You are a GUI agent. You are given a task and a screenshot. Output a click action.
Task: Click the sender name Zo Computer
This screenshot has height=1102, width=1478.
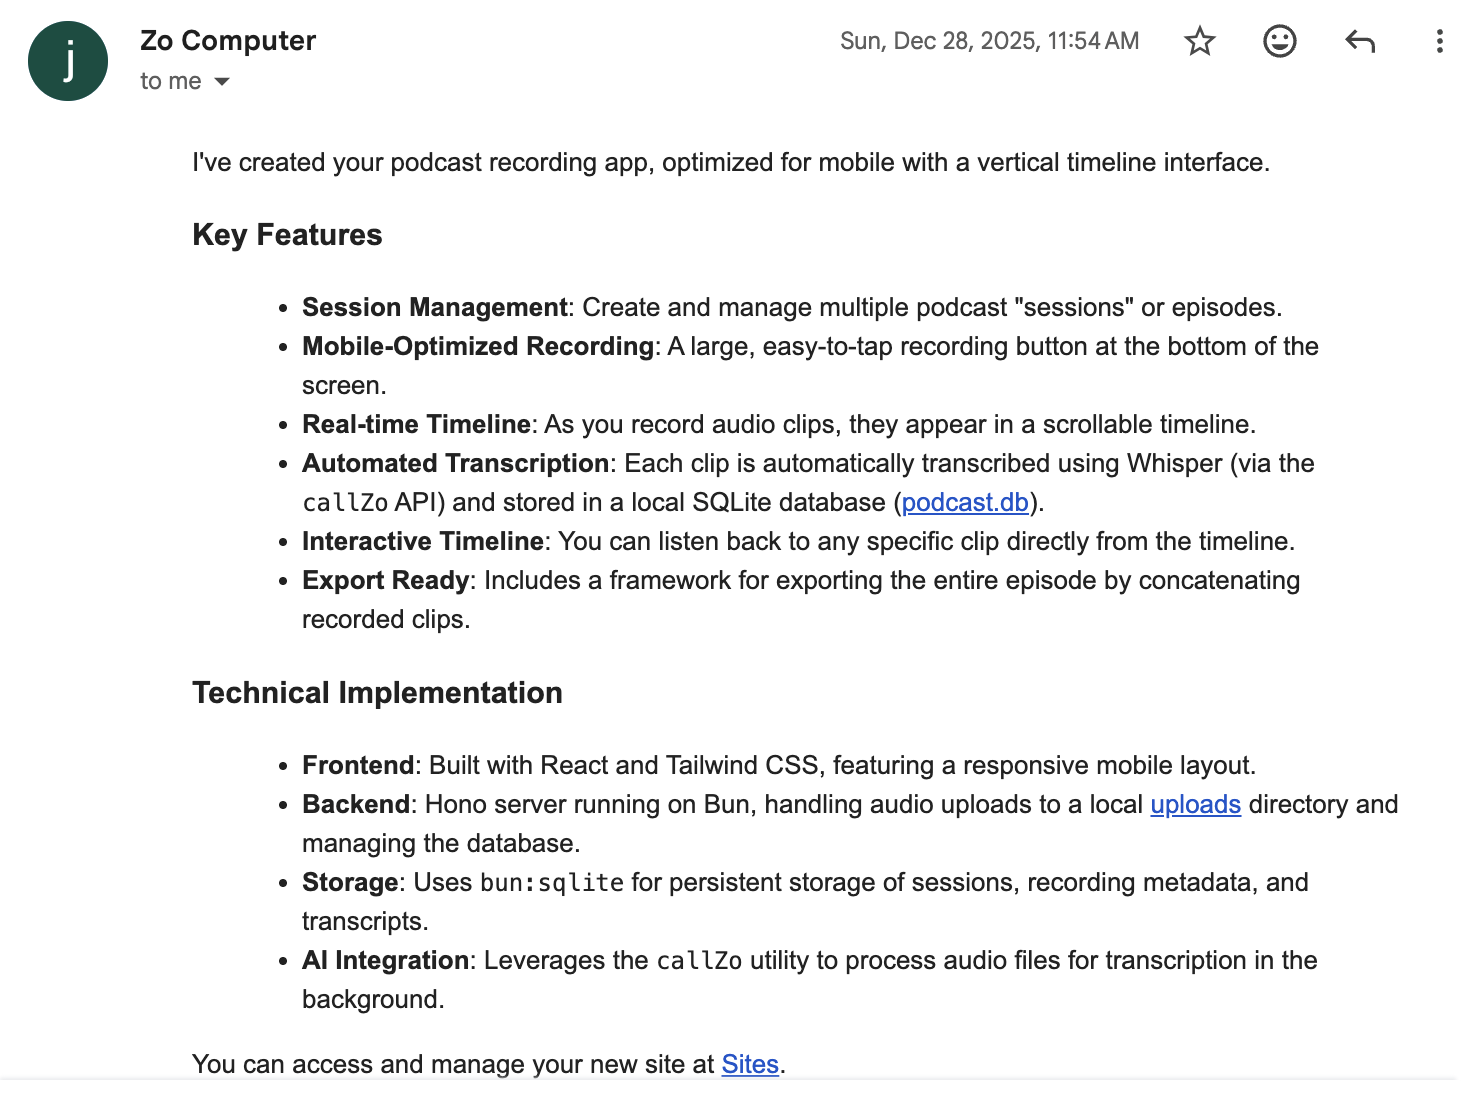(228, 41)
